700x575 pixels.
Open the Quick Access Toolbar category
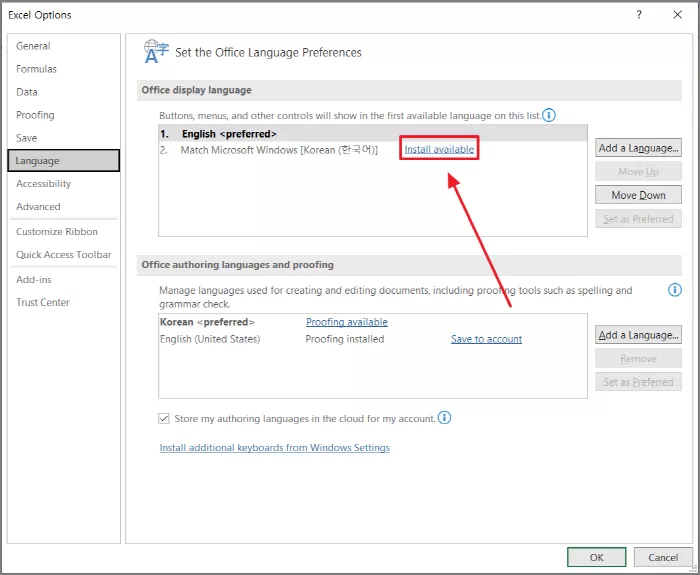point(63,254)
